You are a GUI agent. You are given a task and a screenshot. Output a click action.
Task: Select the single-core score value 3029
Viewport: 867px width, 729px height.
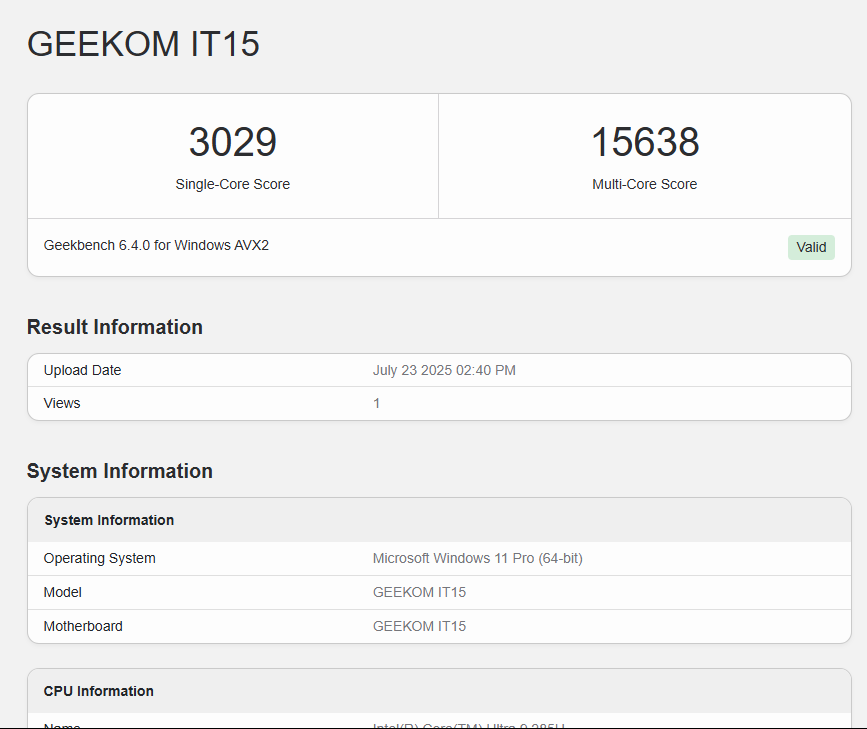pyautogui.click(x=233, y=142)
